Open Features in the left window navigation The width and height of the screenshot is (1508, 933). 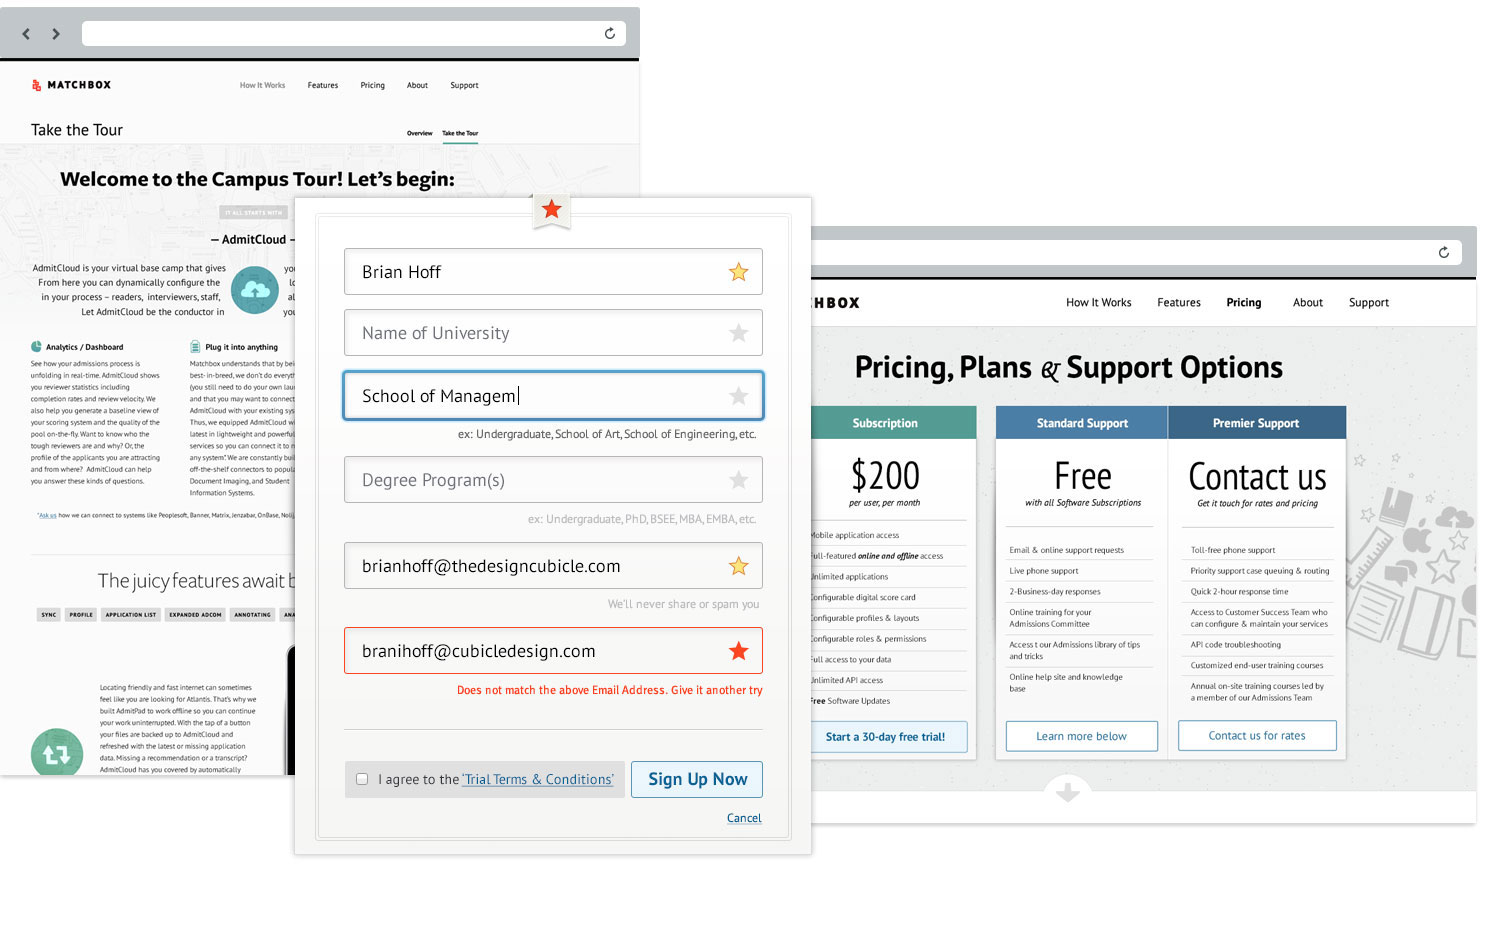[323, 86]
